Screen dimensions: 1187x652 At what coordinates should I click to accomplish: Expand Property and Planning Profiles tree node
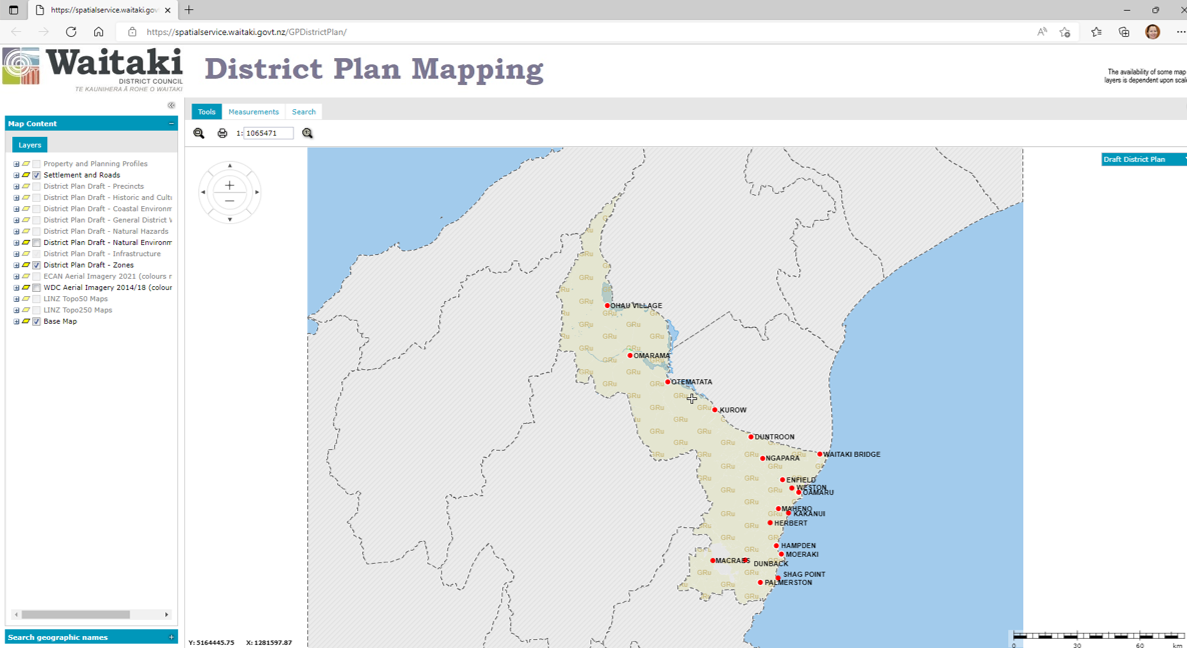click(x=16, y=164)
